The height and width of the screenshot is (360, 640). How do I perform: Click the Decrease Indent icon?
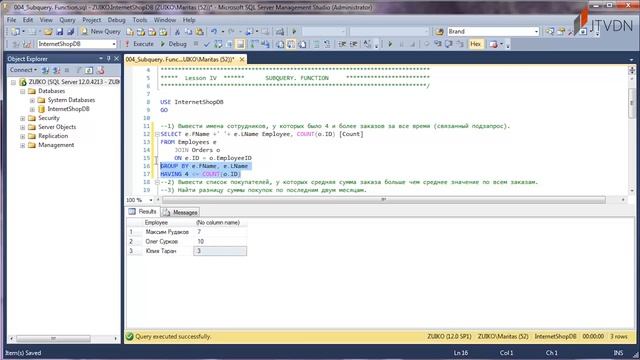point(342,44)
